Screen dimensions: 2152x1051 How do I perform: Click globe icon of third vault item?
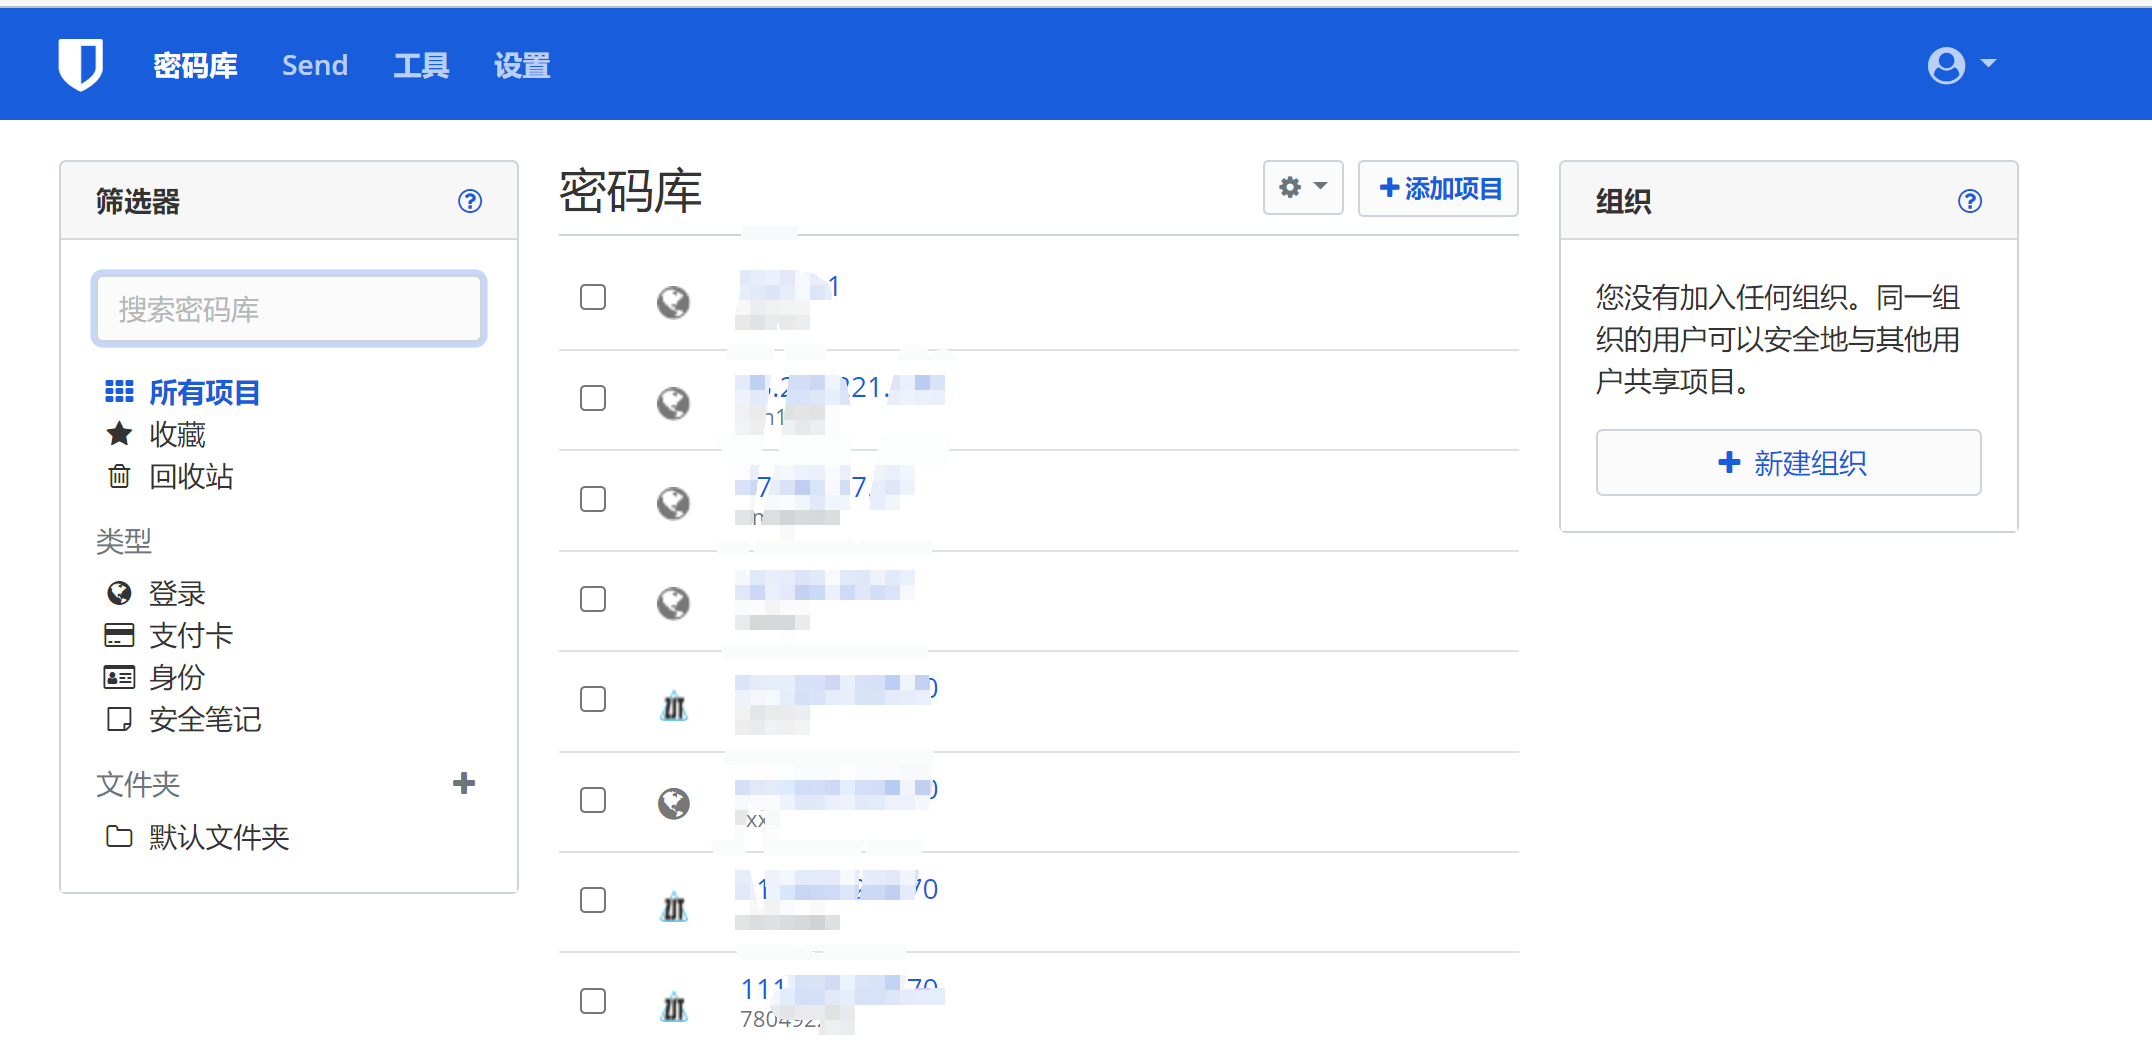(x=673, y=503)
